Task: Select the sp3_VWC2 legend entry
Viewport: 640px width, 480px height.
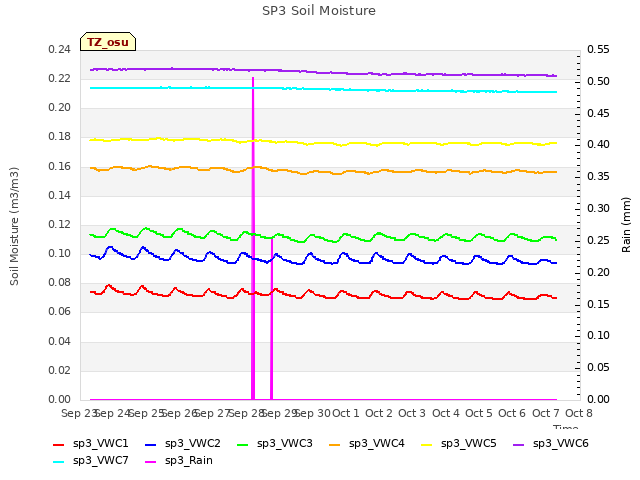Action: pyautogui.click(x=182, y=444)
